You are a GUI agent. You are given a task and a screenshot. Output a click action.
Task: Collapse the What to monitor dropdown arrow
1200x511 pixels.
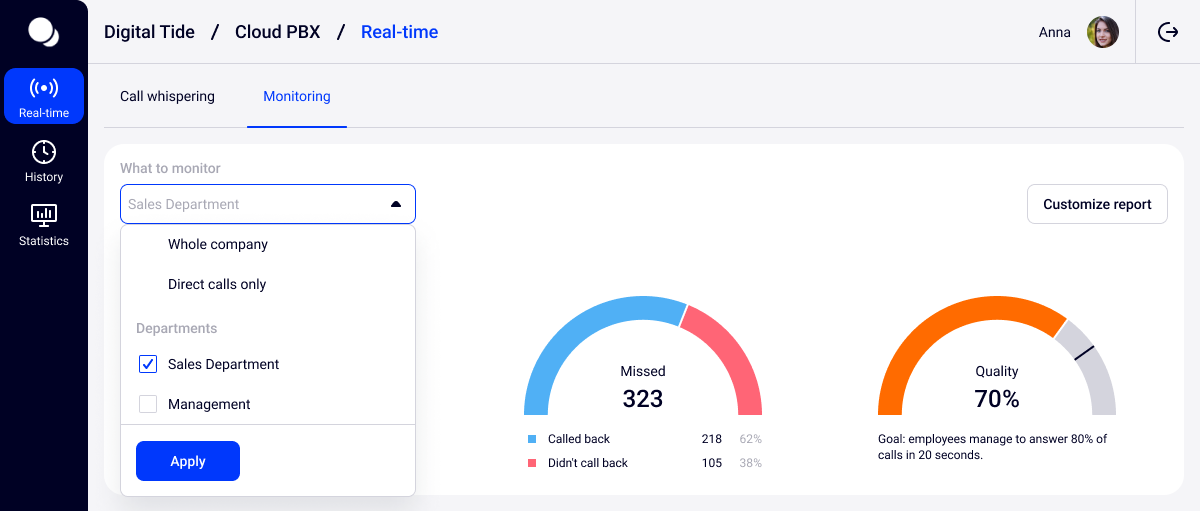396,204
